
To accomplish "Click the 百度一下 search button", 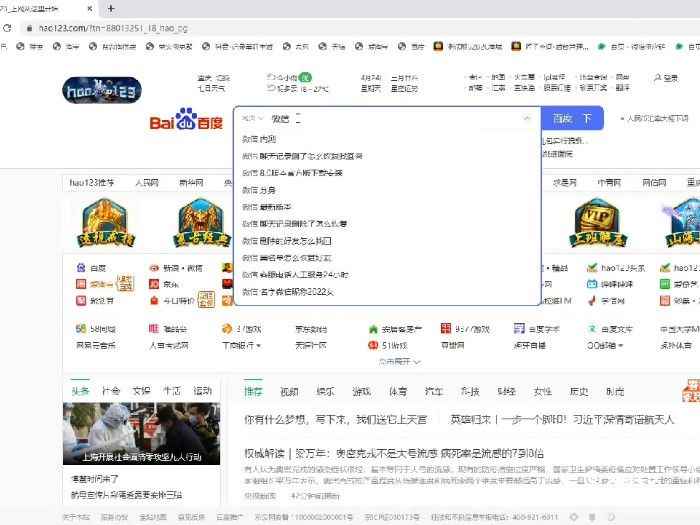I will pyautogui.click(x=572, y=118).
